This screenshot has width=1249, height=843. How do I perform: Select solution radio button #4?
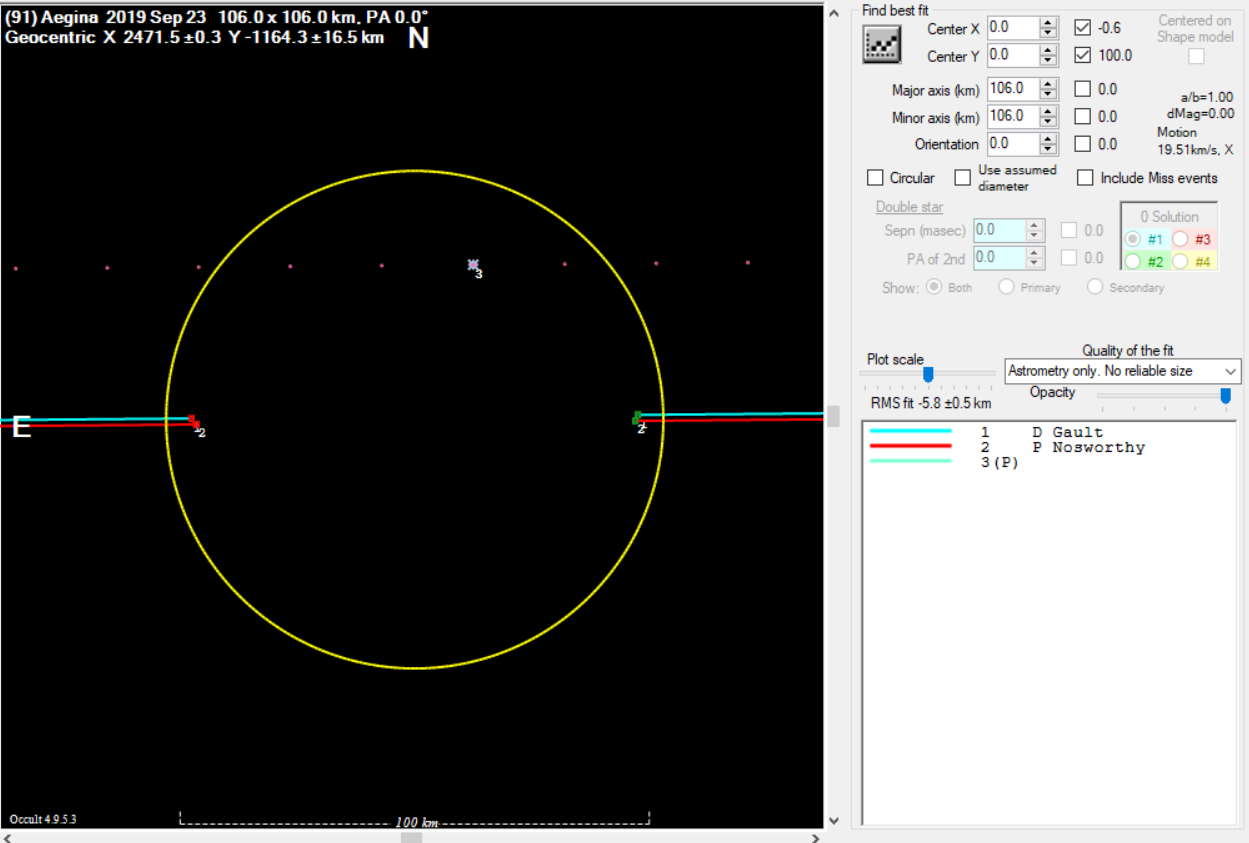coord(1180,261)
